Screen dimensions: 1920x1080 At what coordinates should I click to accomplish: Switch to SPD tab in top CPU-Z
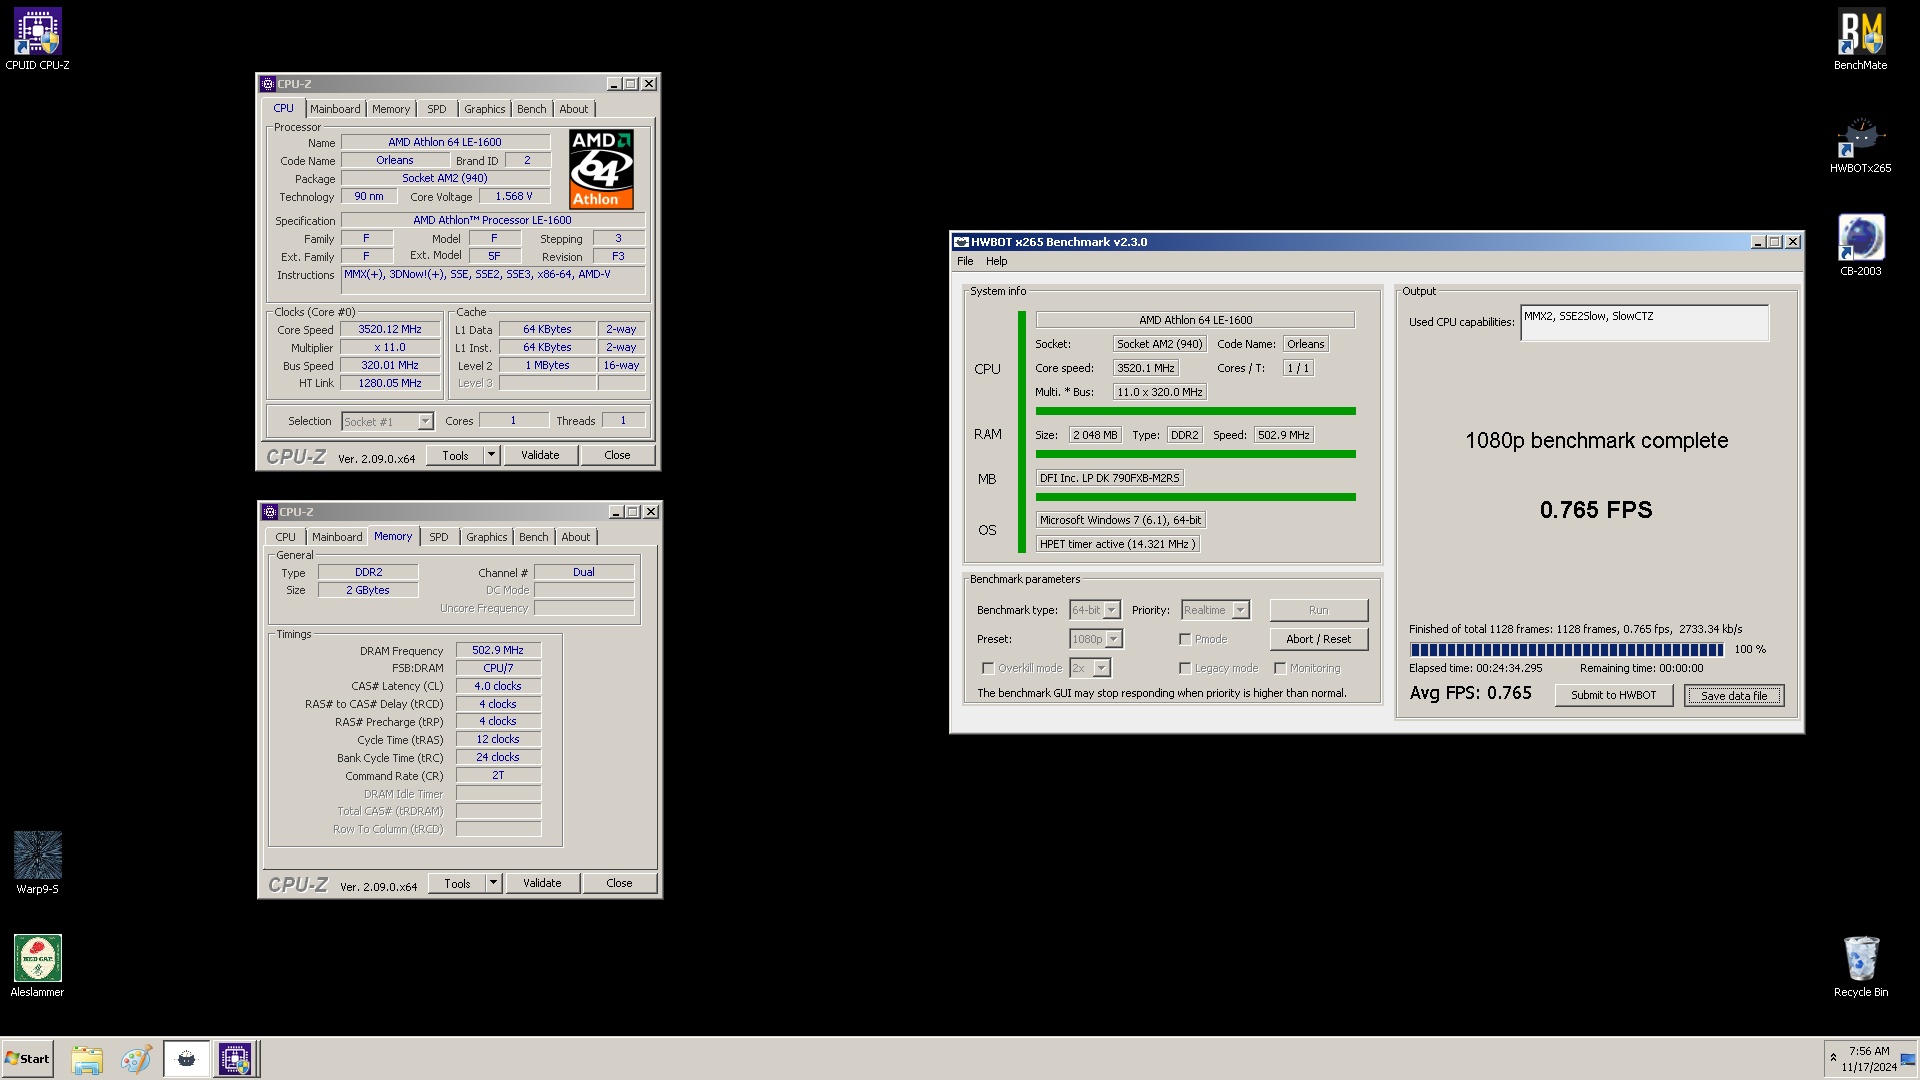(437, 109)
